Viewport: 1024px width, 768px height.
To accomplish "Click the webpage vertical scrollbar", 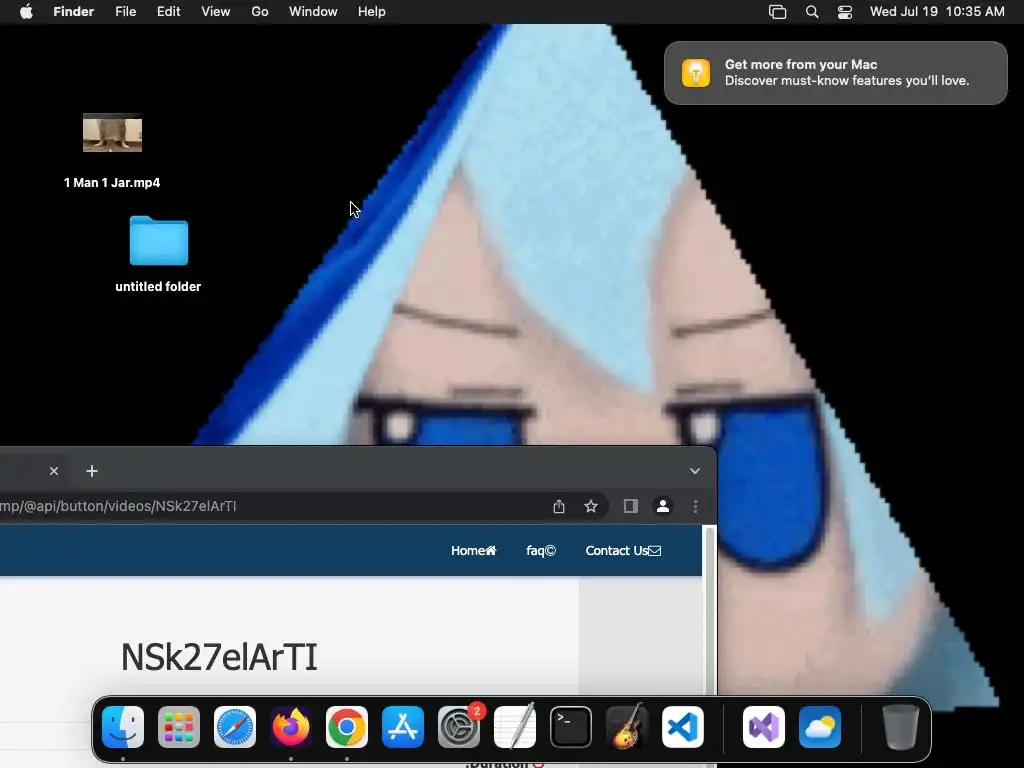I will point(709,611).
